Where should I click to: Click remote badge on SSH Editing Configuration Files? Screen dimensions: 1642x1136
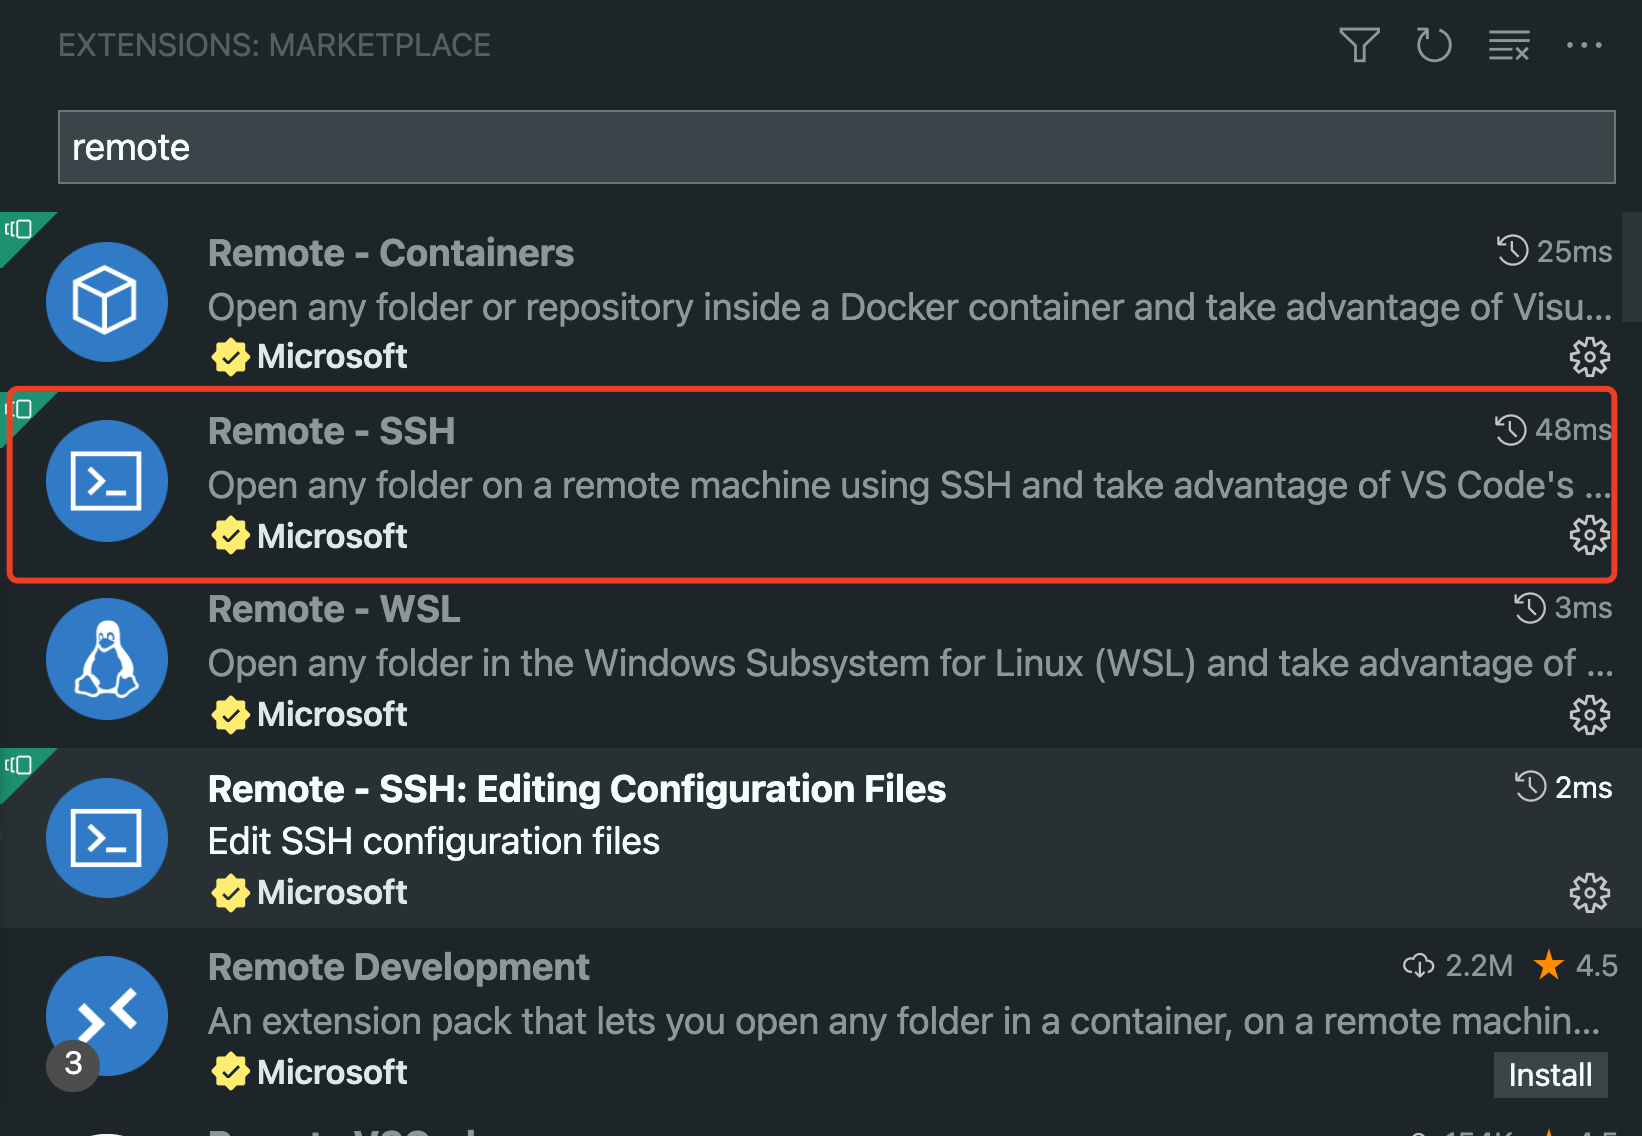click(18, 766)
